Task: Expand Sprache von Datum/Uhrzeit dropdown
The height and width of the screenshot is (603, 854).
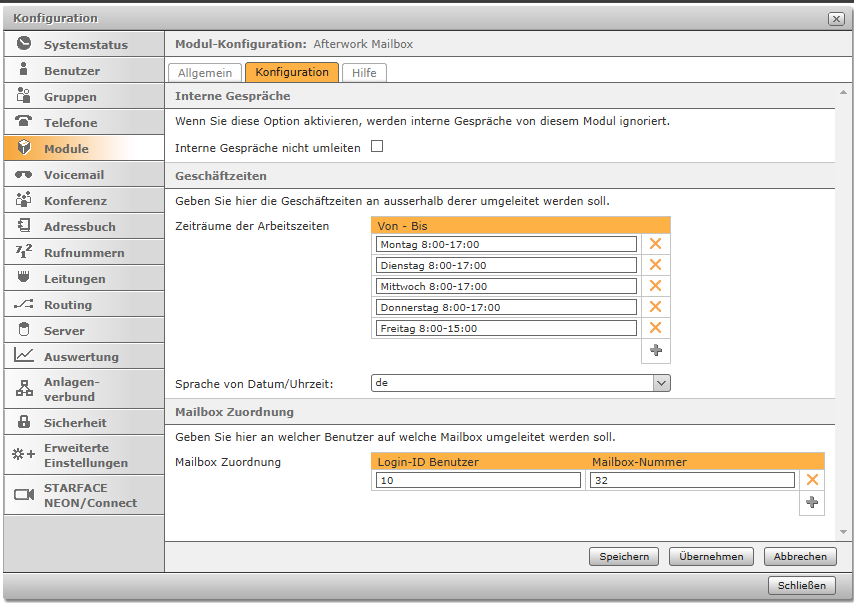Action: [661, 383]
